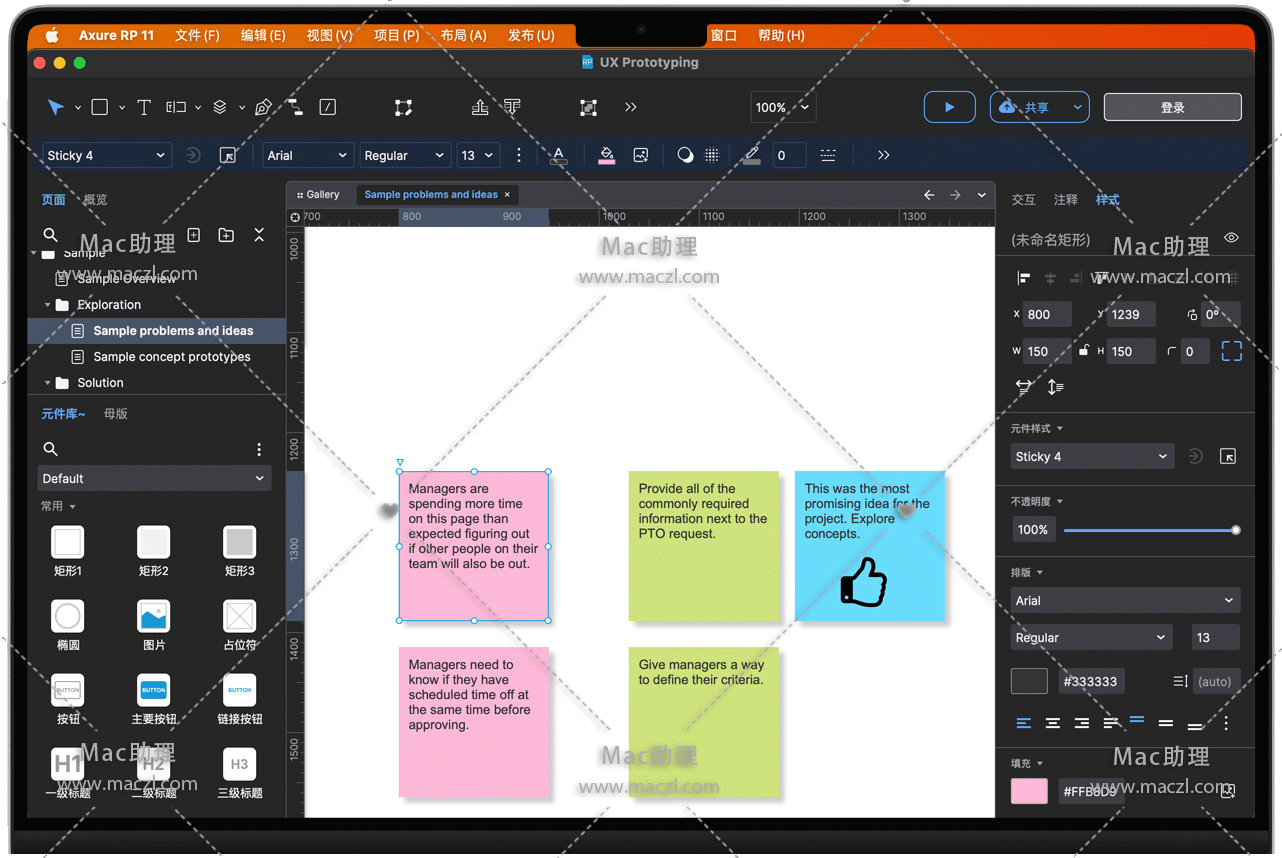The height and width of the screenshot is (858, 1282).
Task: Open the 布局 (A) menu
Action: coord(463,35)
